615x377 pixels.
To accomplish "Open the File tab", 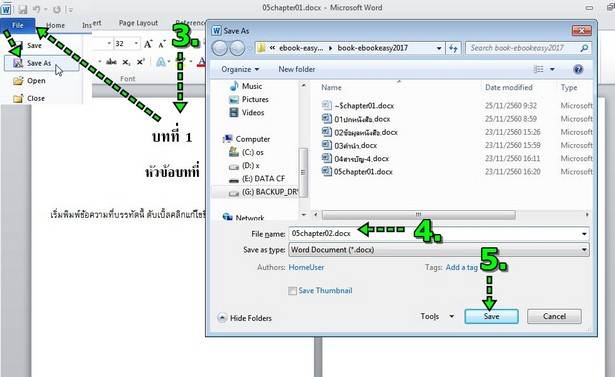I will (18, 25).
